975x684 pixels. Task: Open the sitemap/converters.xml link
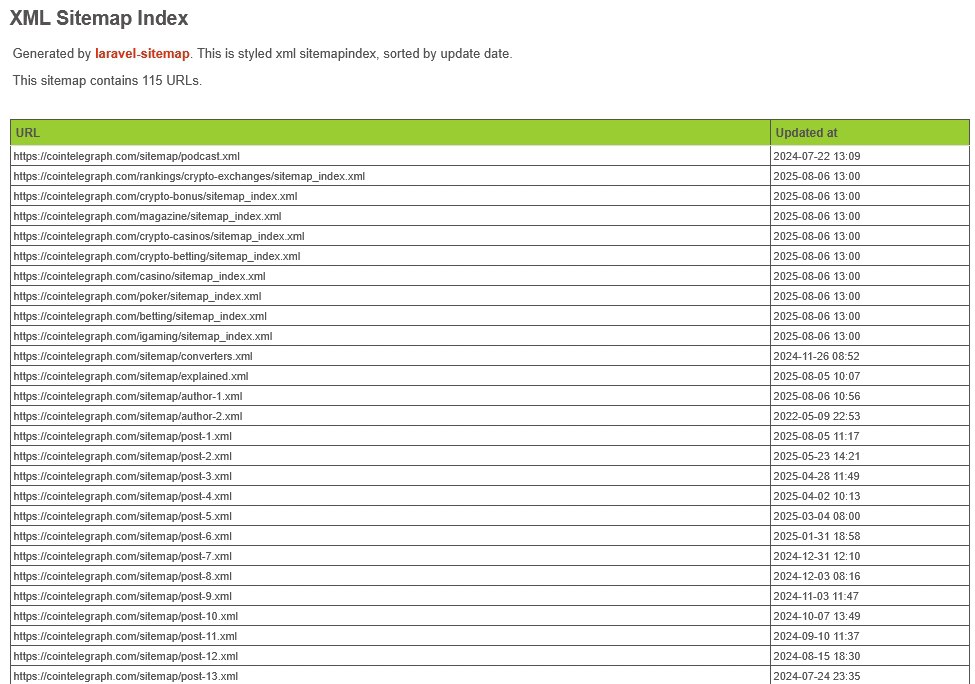pos(133,356)
